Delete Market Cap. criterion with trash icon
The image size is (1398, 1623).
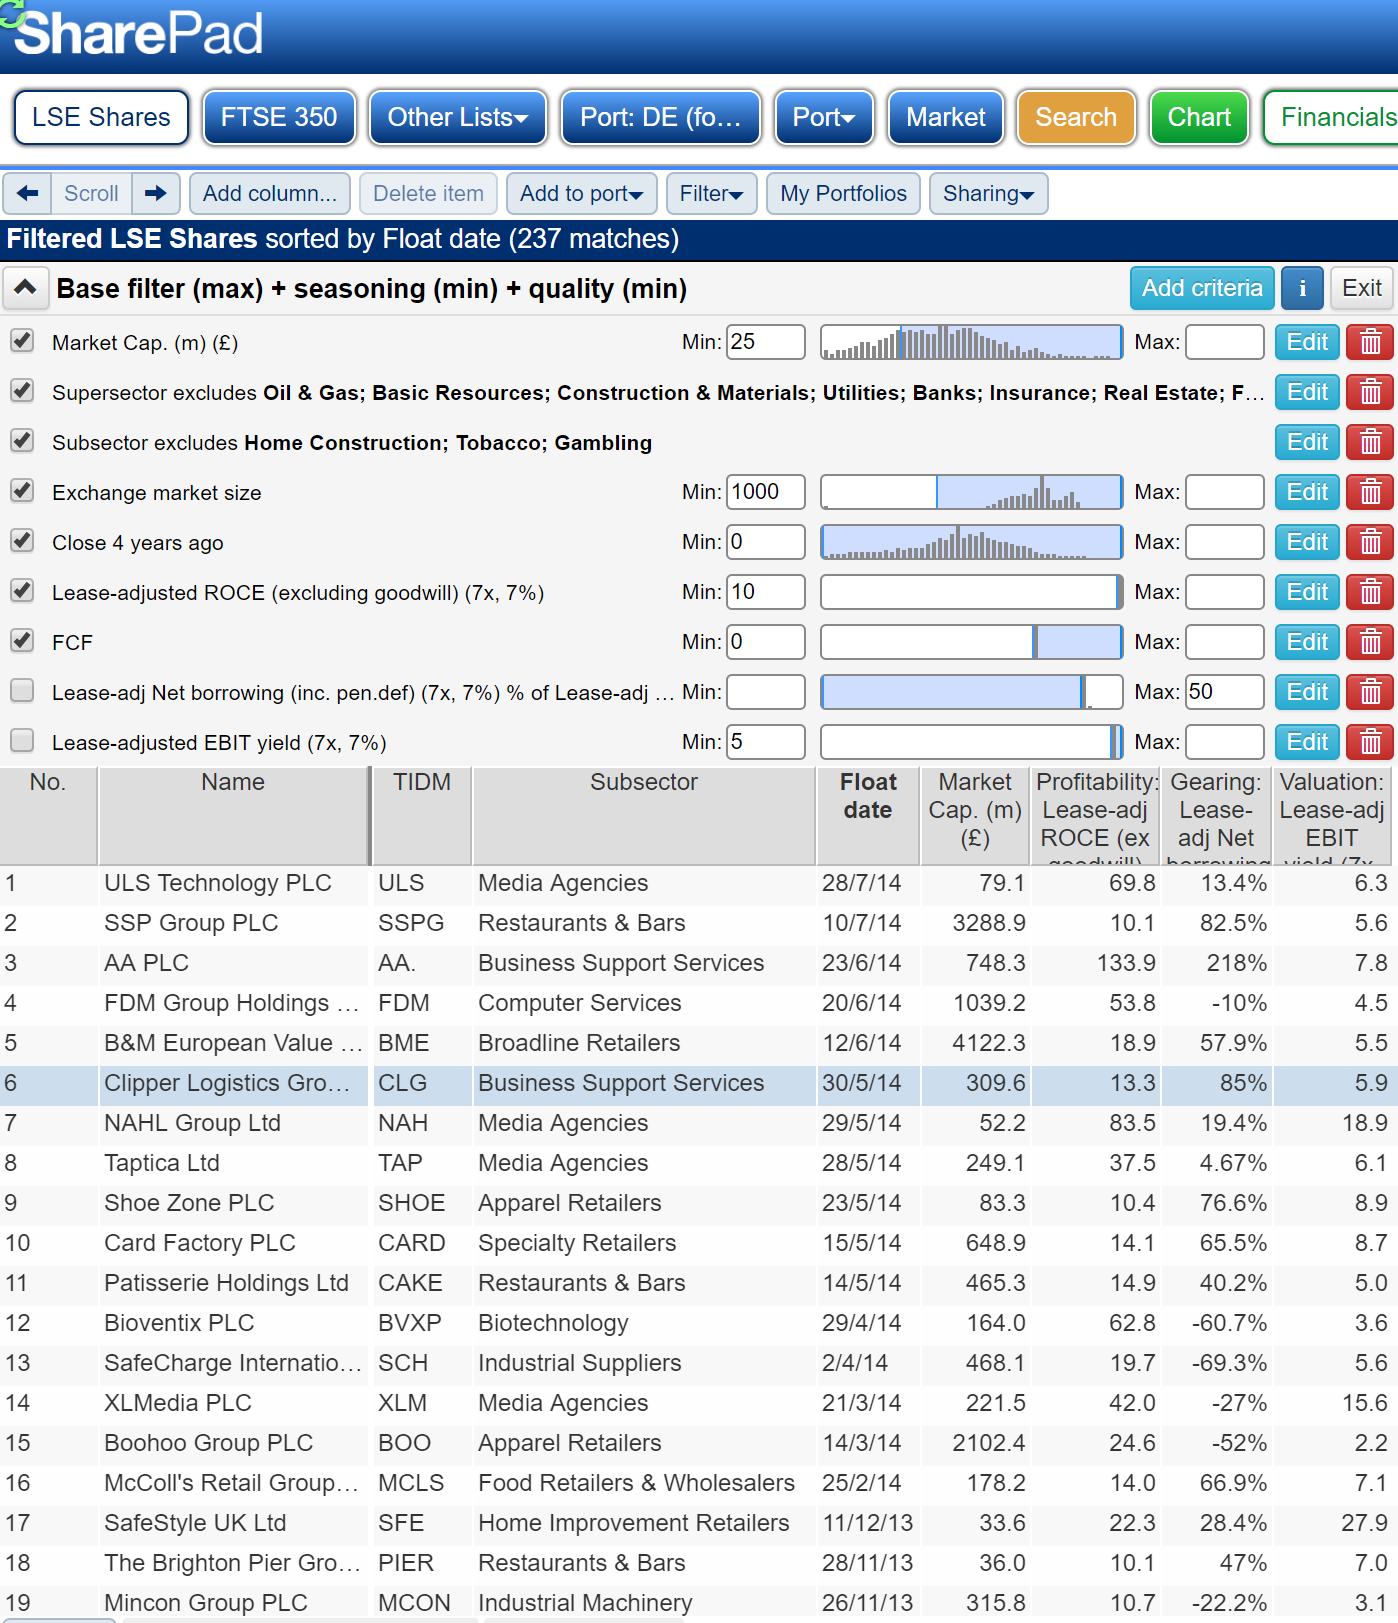[1370, 342]
